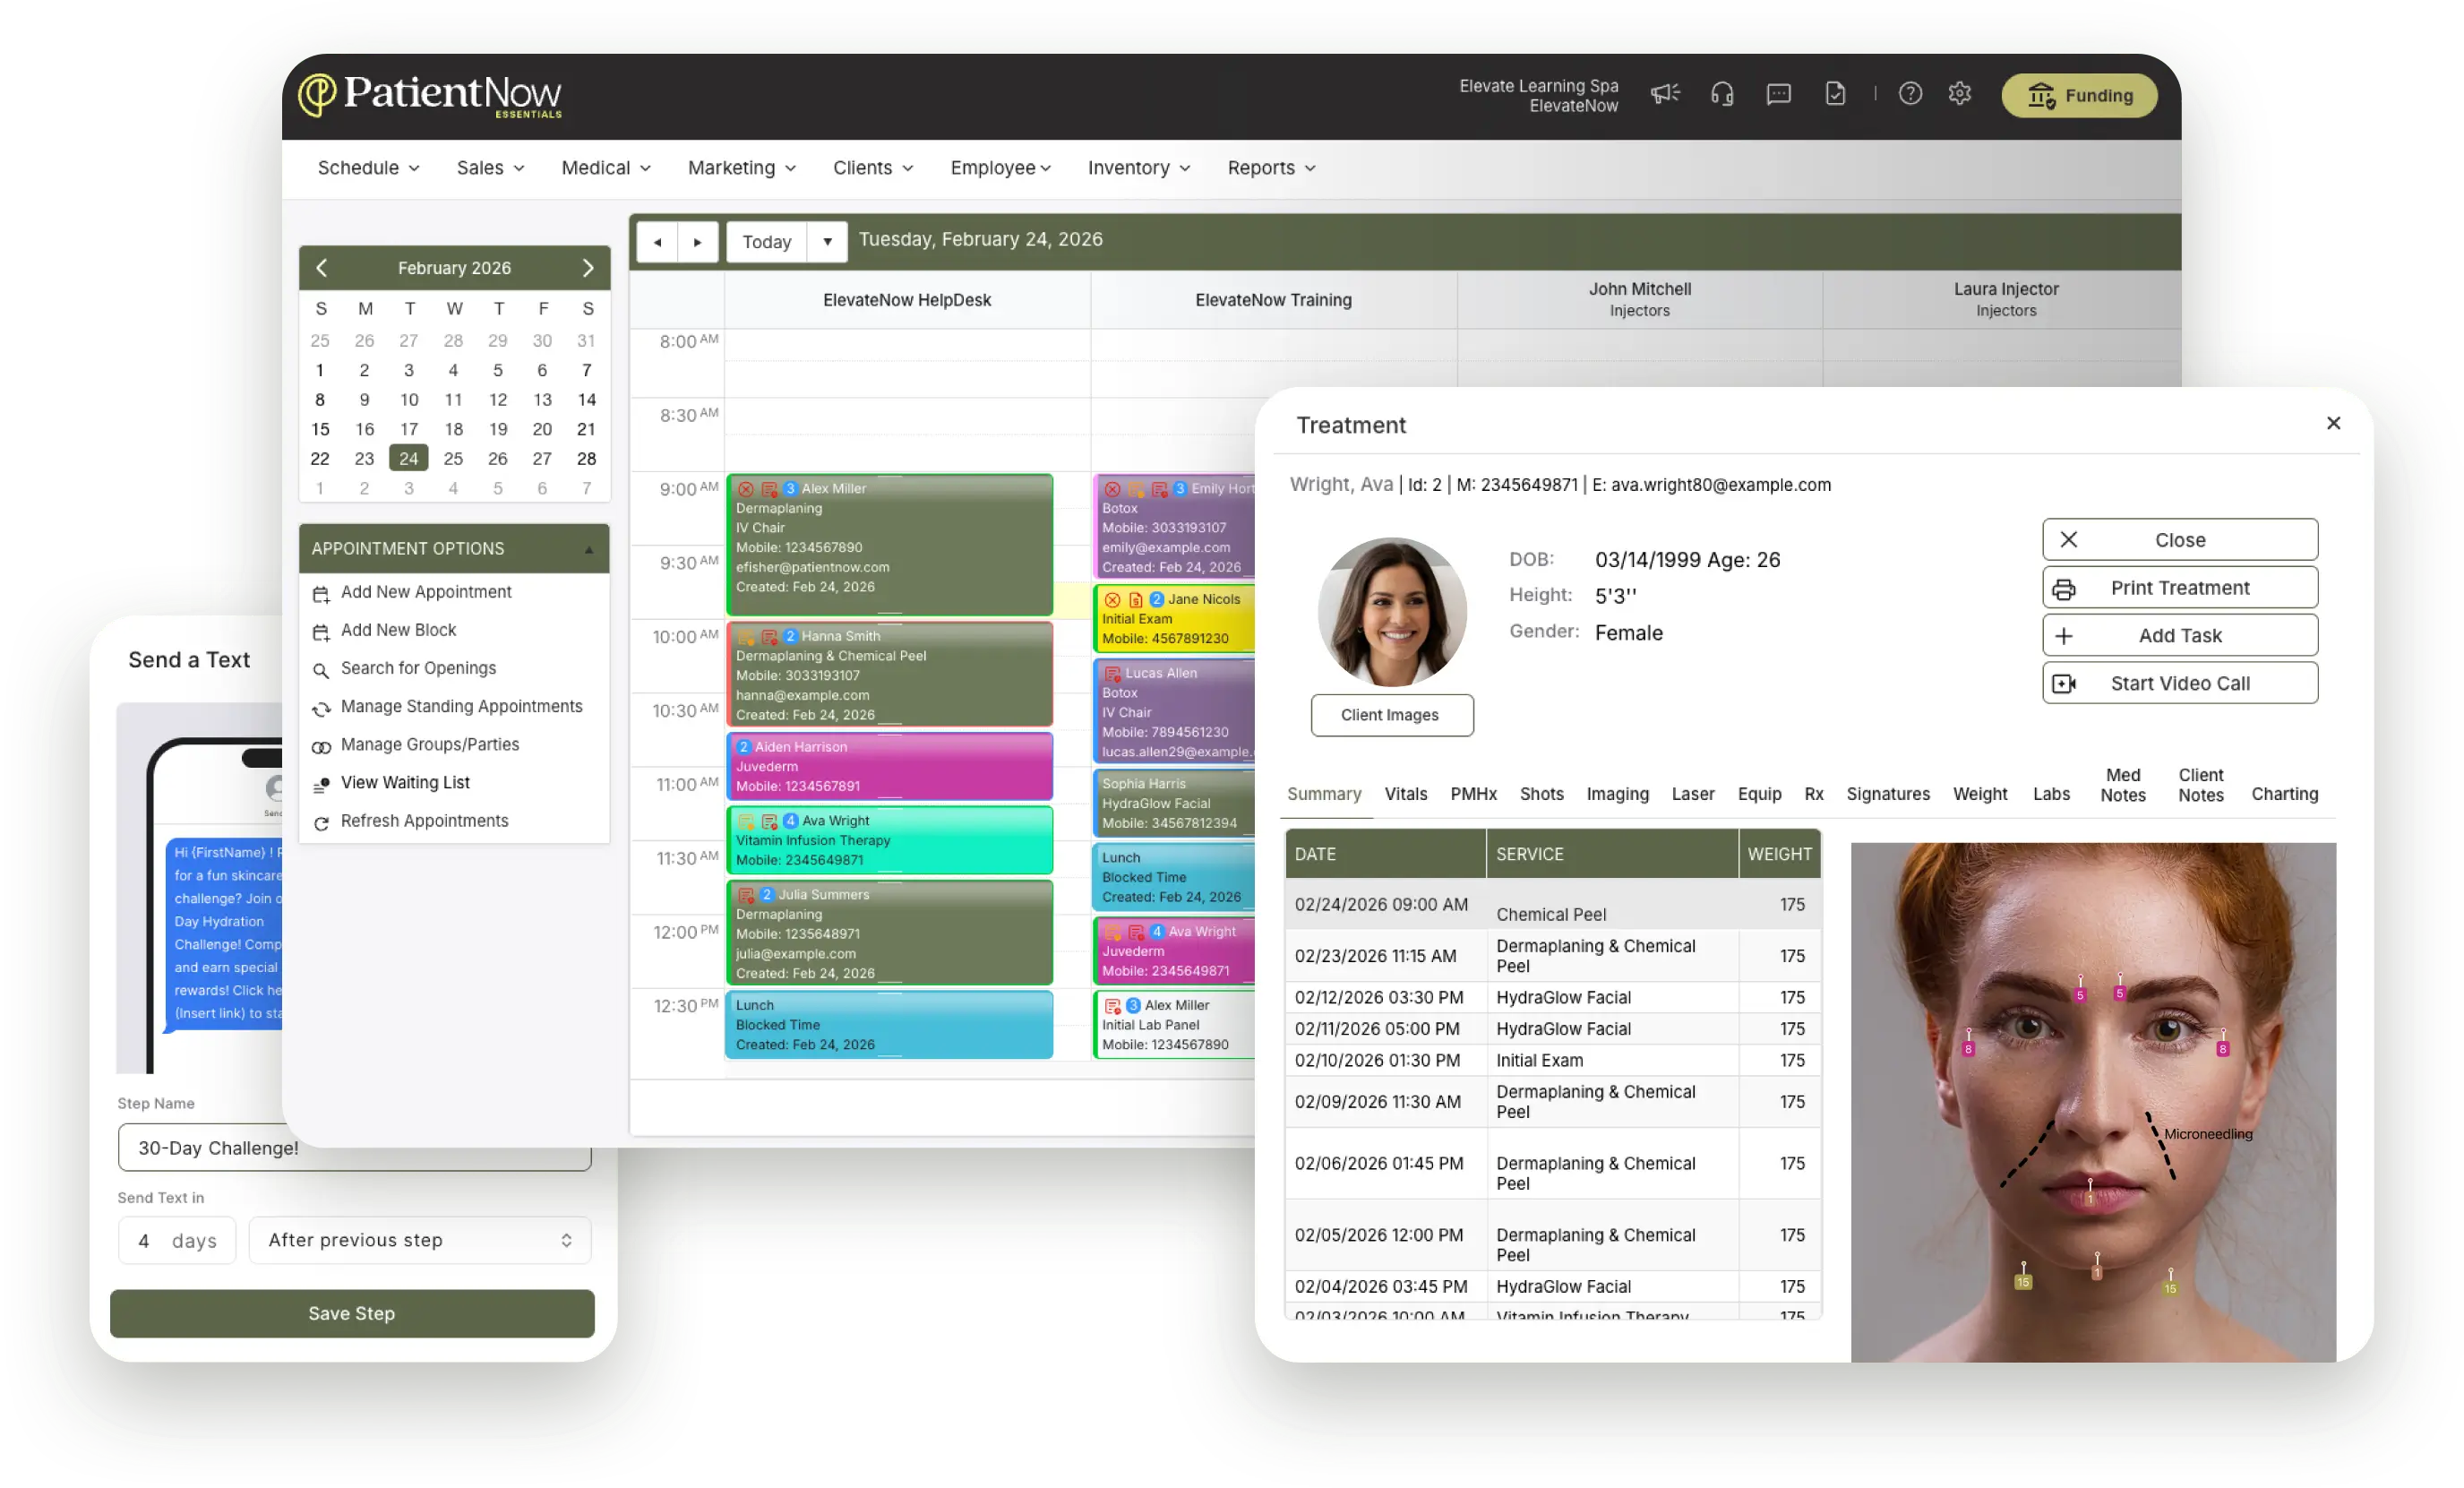Screen dimensions: 2464x1488
Task: Select February 26 in mini calendar
Action: 497,459
